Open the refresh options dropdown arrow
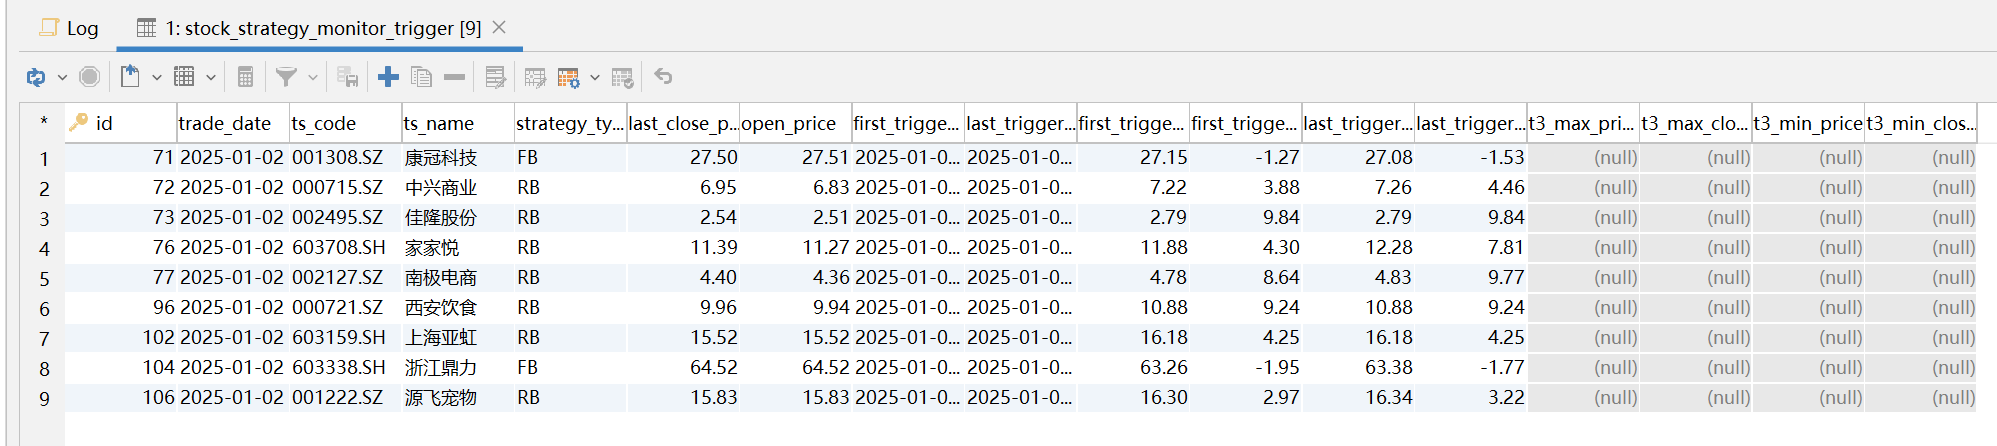Viewport: 1997px width, 446px height. click(62, 77)
